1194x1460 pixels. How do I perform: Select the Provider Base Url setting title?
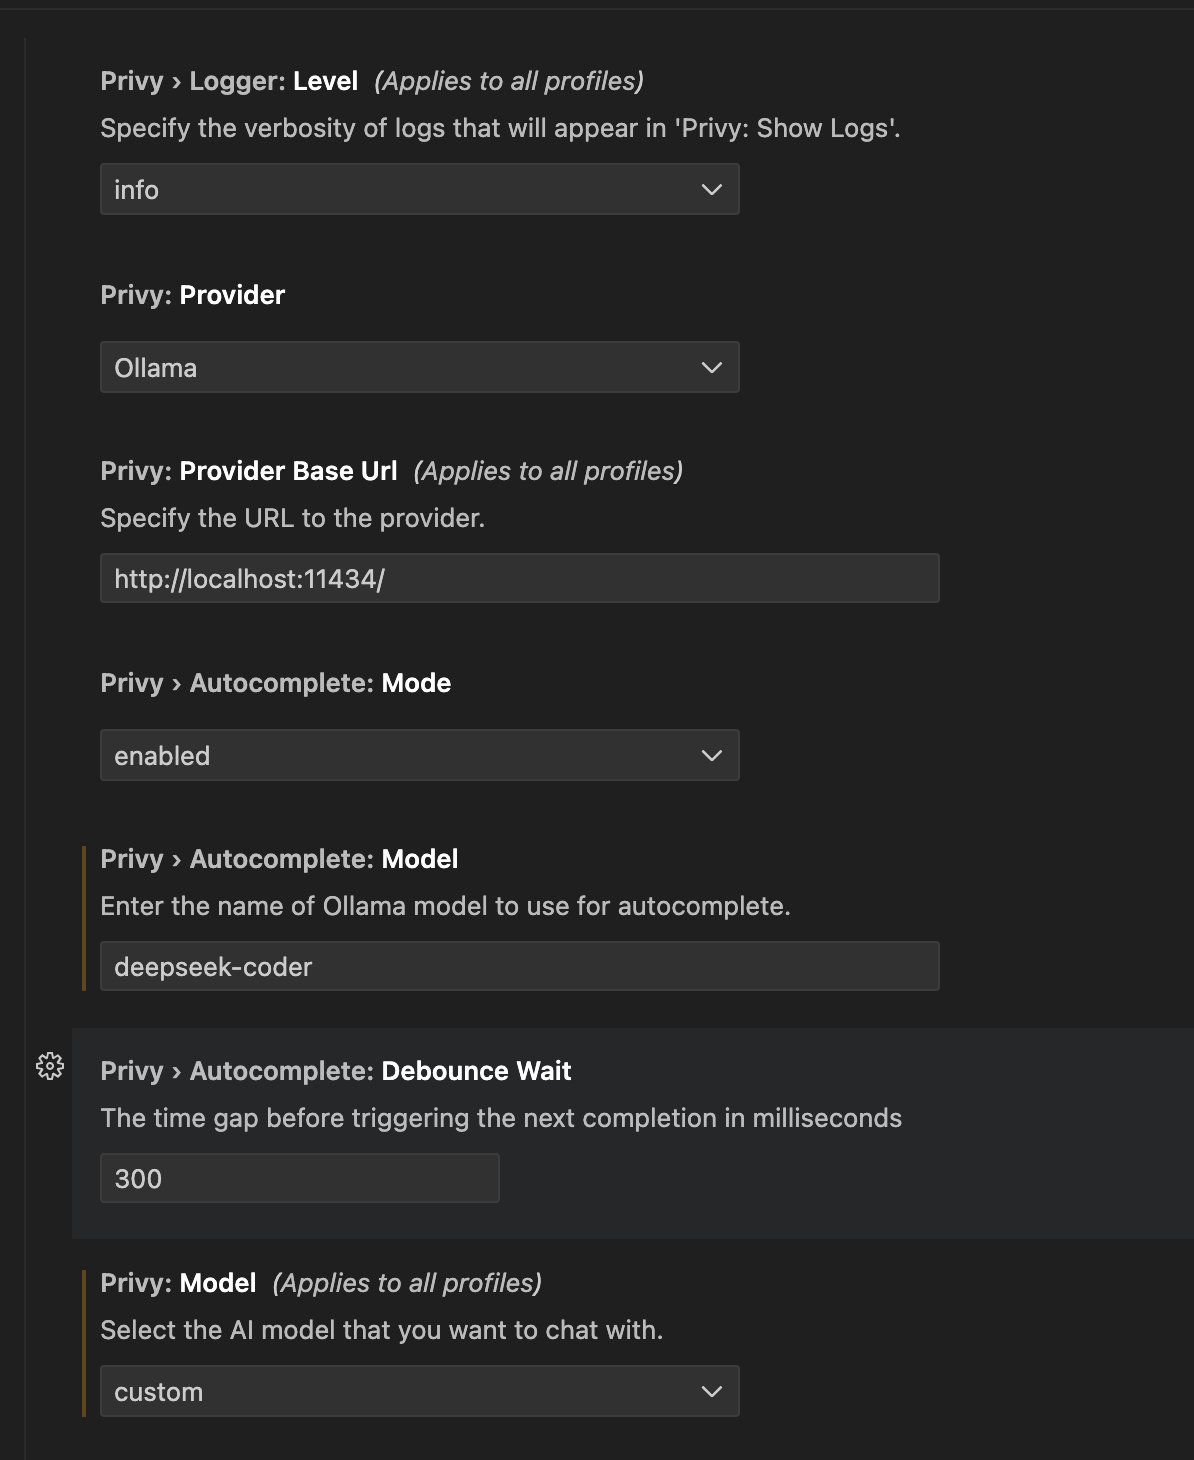pyautogui.click(x=249, y=471)
